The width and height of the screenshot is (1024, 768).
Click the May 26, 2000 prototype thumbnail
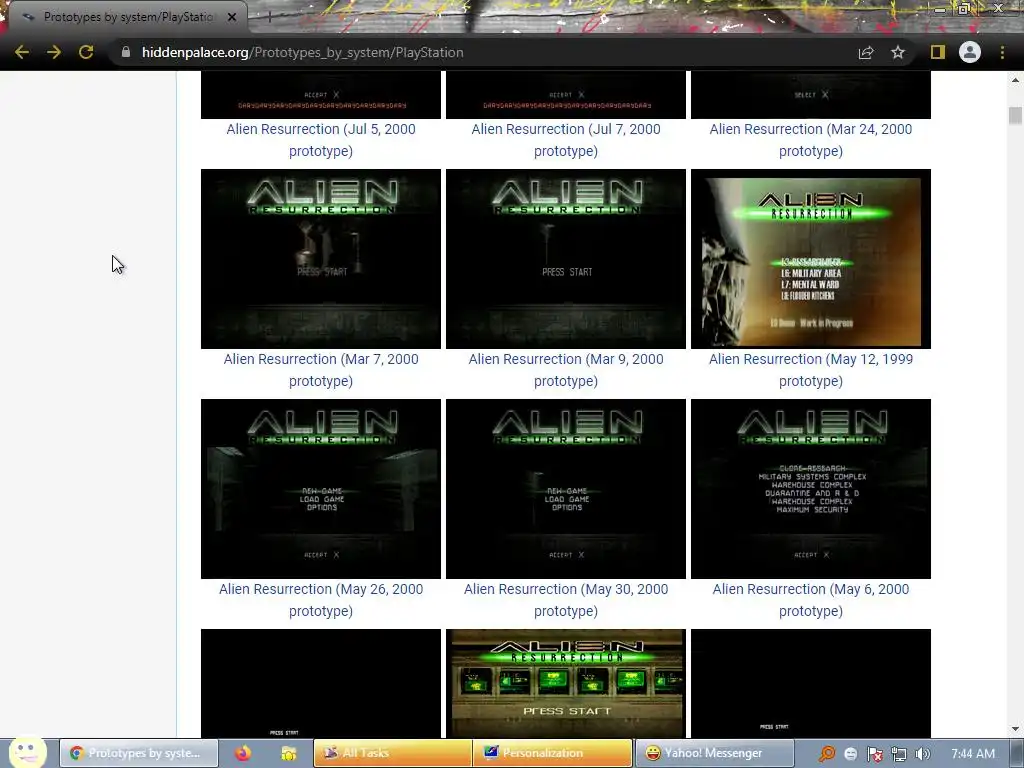[x=321, y=488]
